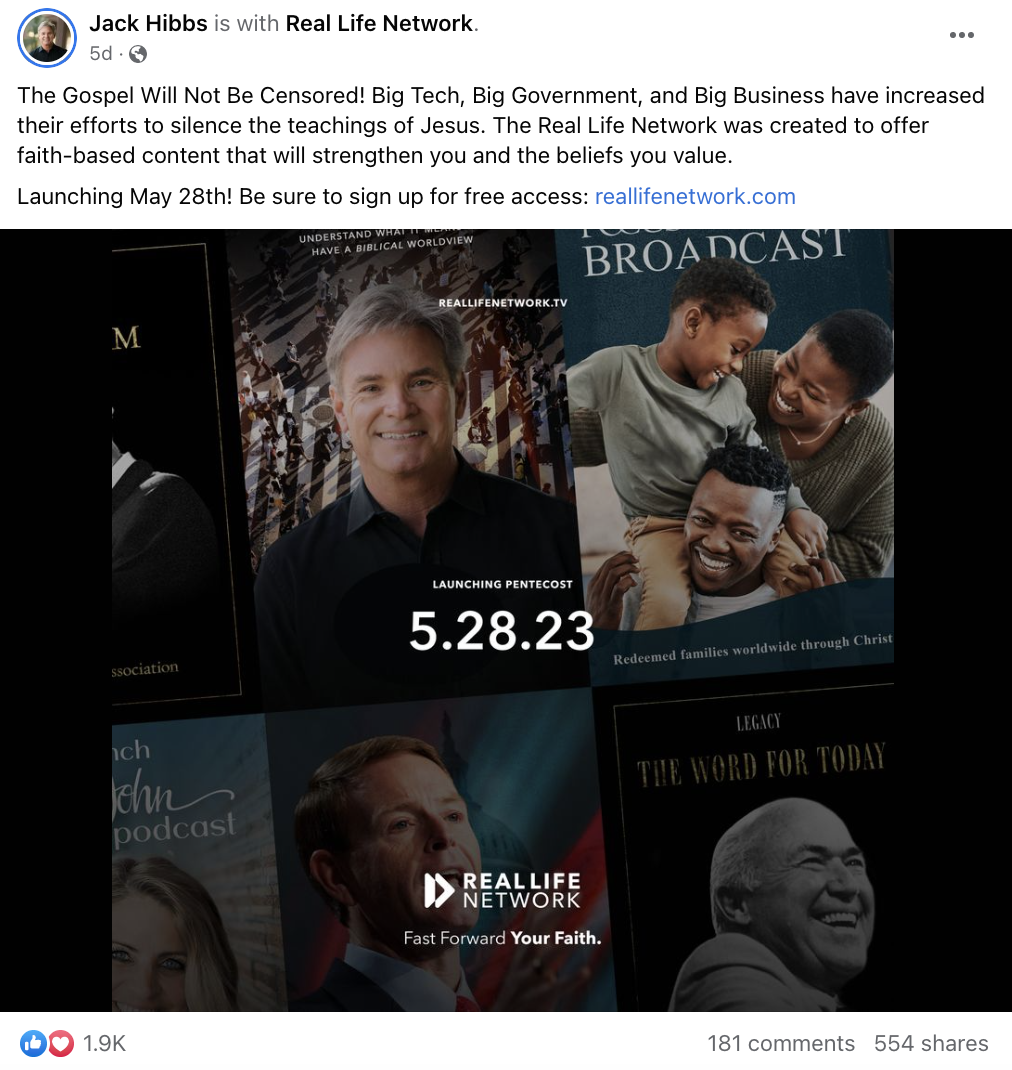Open the Real Life Network page link
Screen dimensions: 1012x1070
point(379,23)
